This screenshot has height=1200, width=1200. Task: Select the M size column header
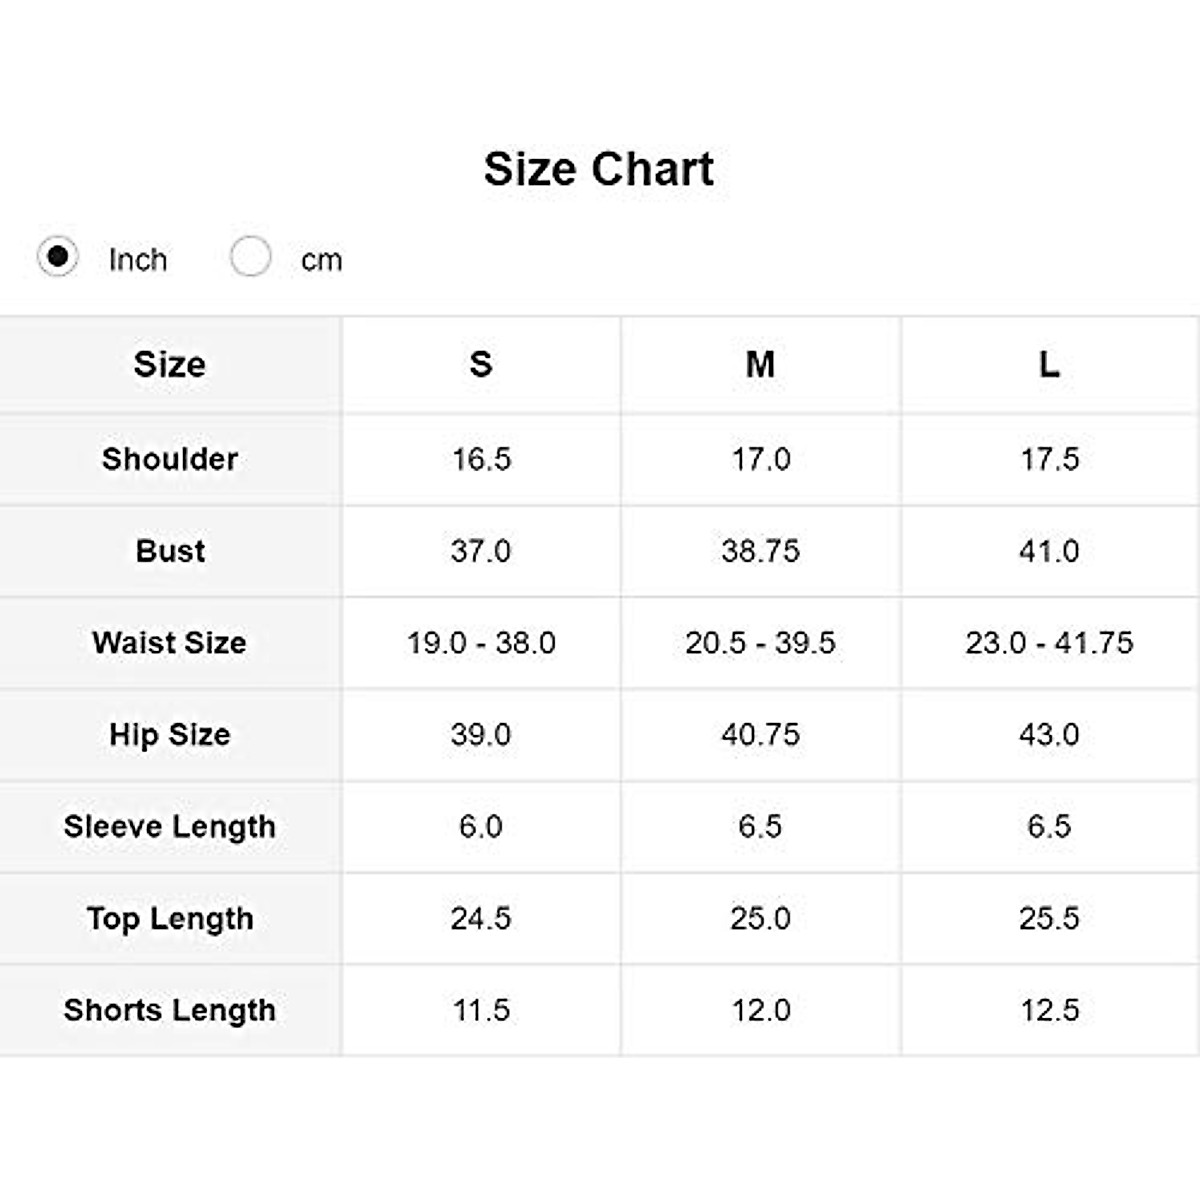click(760, 364)
